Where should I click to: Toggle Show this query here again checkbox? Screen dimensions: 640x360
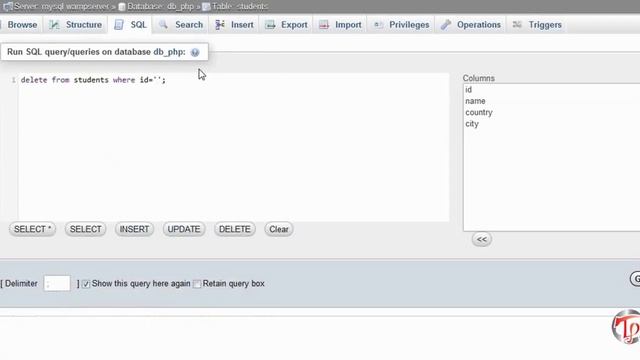86,284
